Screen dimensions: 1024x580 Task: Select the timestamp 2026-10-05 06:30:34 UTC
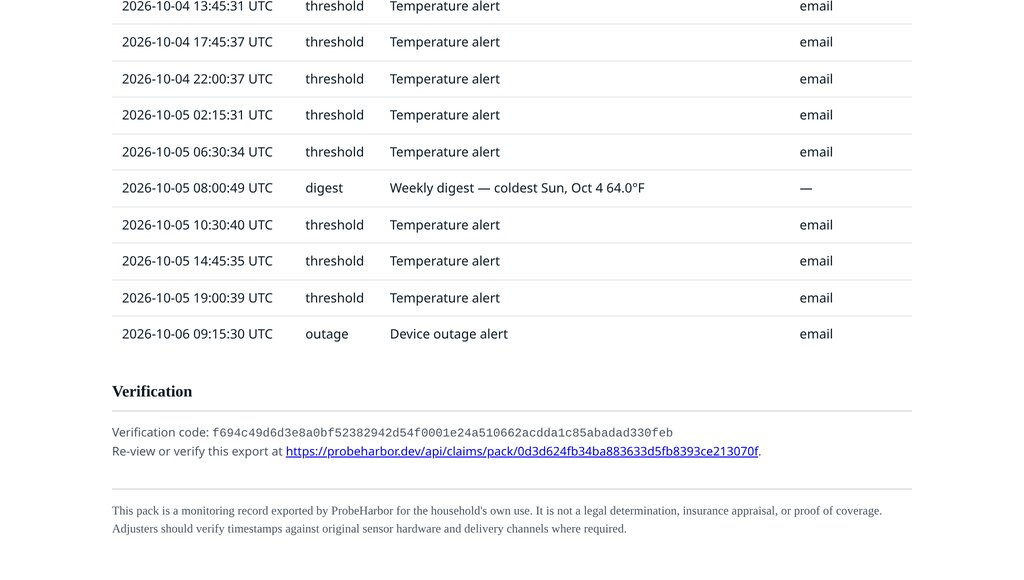[197, 152]
